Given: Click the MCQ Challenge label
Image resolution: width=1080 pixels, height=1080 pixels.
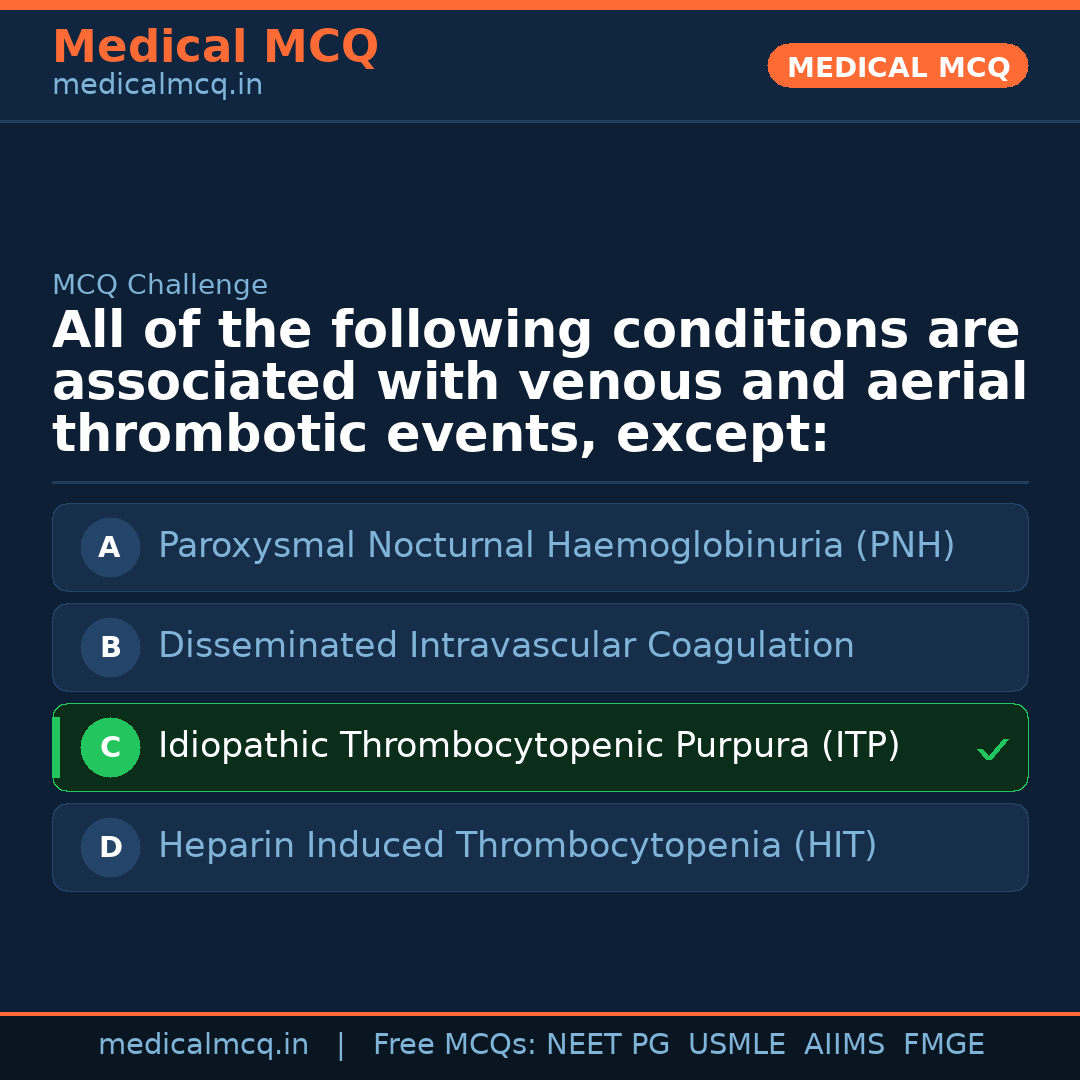Looking at the screenshot, I should 160,285.
